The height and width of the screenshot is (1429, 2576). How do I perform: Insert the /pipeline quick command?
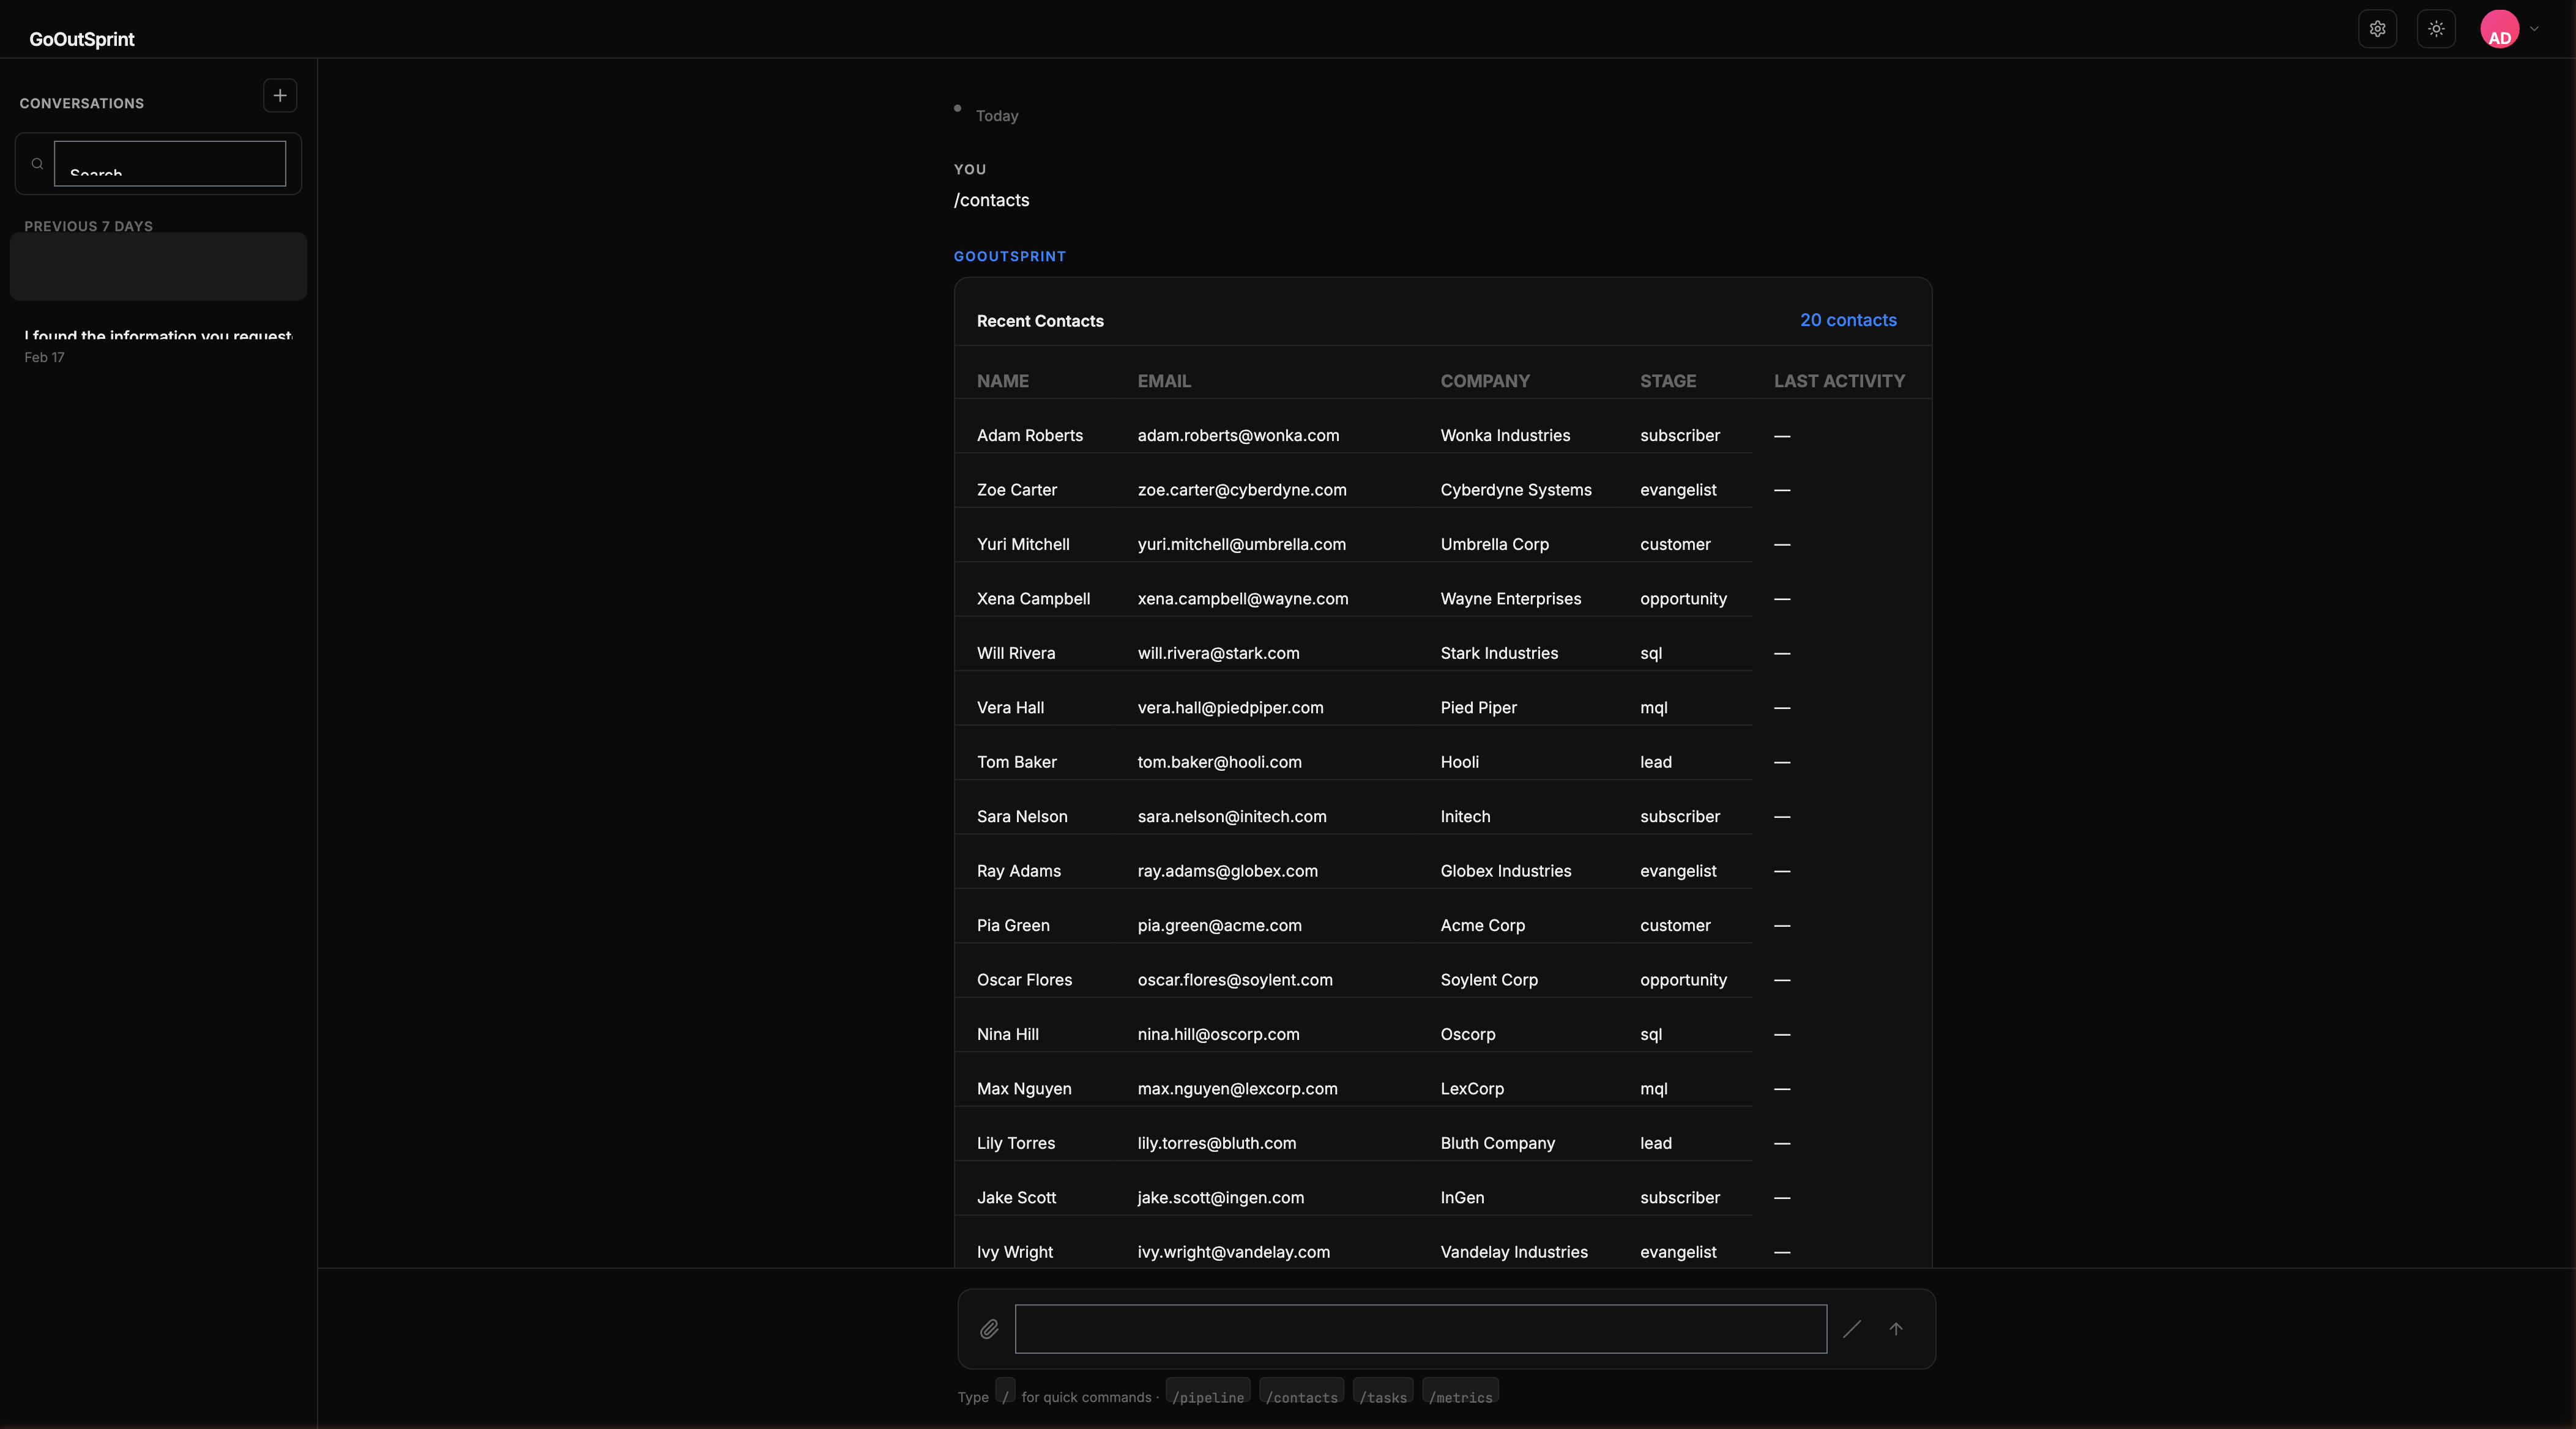click(1207, 1398)
